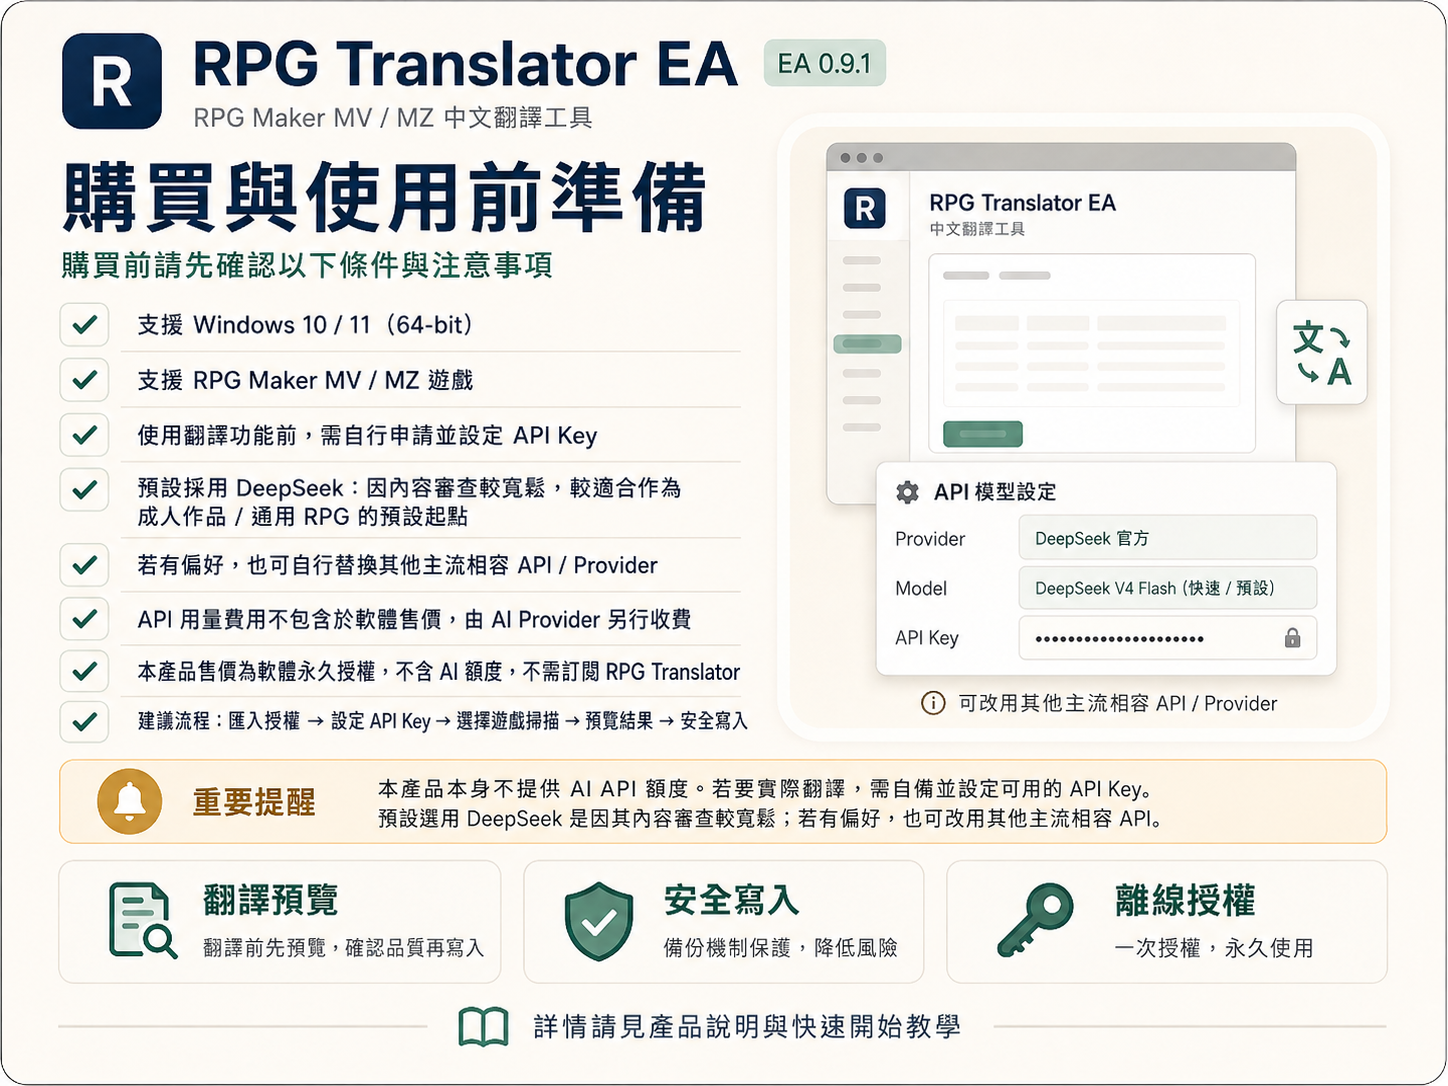The width and height of the screenshot is (1448, 1086).
Task: Toggle checkbox for 需自行申請並設定 API Key
Action: [x=84, y=435]
